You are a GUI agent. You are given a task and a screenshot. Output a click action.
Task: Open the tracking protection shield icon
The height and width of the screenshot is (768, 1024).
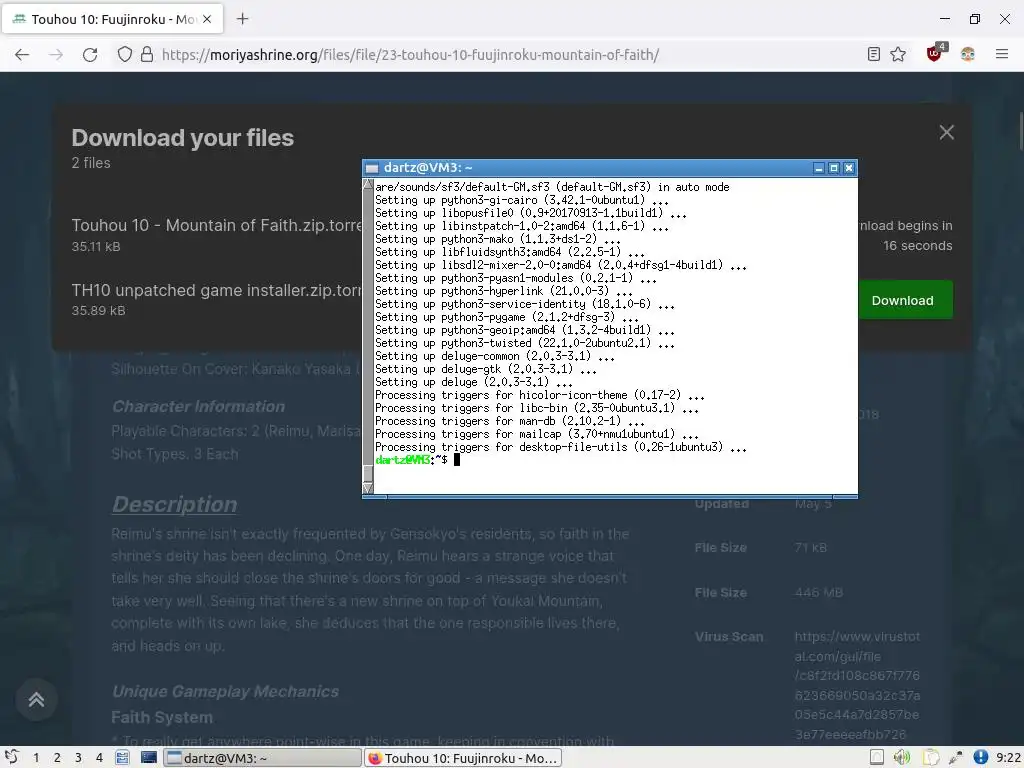tap(125, 54)
